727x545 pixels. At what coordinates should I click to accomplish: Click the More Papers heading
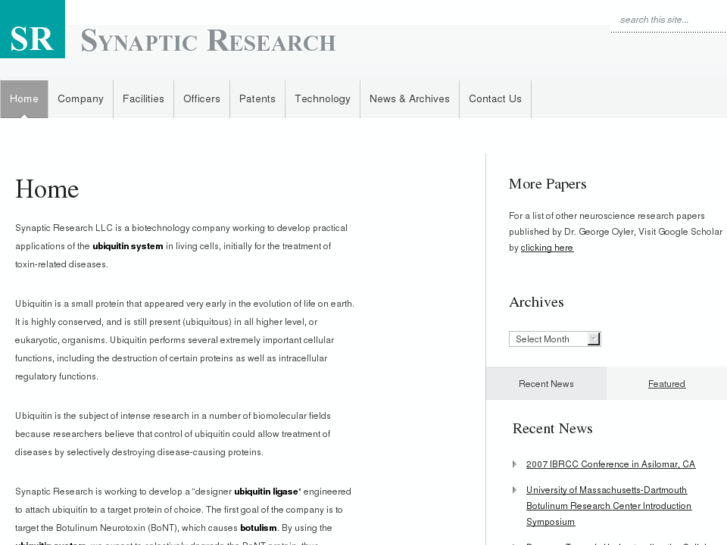(548, 184)
